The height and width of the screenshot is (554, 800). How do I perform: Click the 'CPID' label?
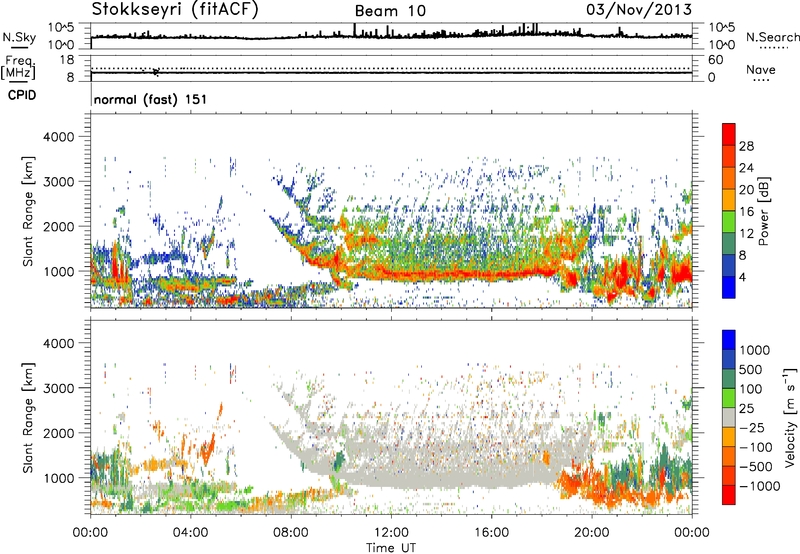click(22, 95)
